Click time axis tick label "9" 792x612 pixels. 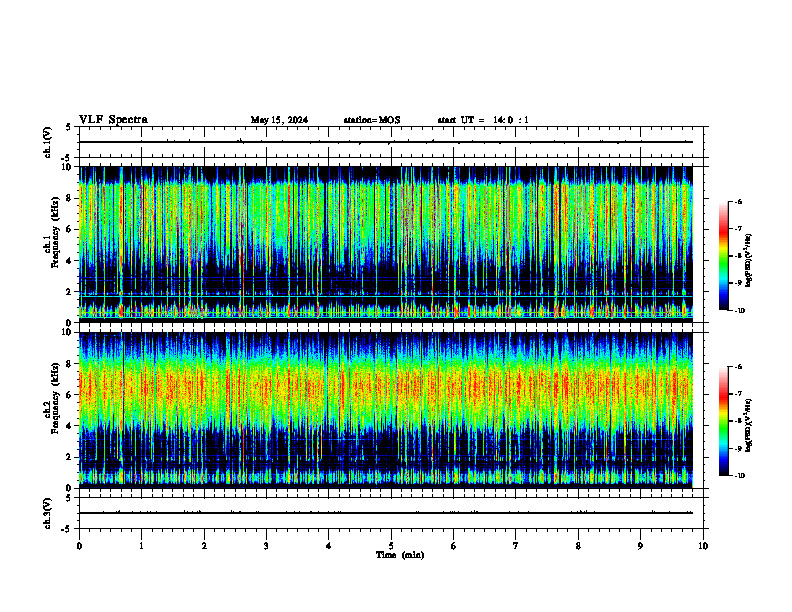640,546
